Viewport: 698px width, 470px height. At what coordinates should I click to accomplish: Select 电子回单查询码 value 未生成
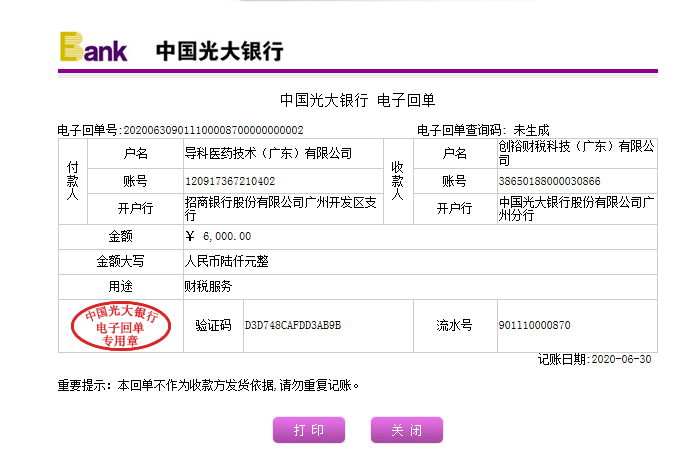531,130
